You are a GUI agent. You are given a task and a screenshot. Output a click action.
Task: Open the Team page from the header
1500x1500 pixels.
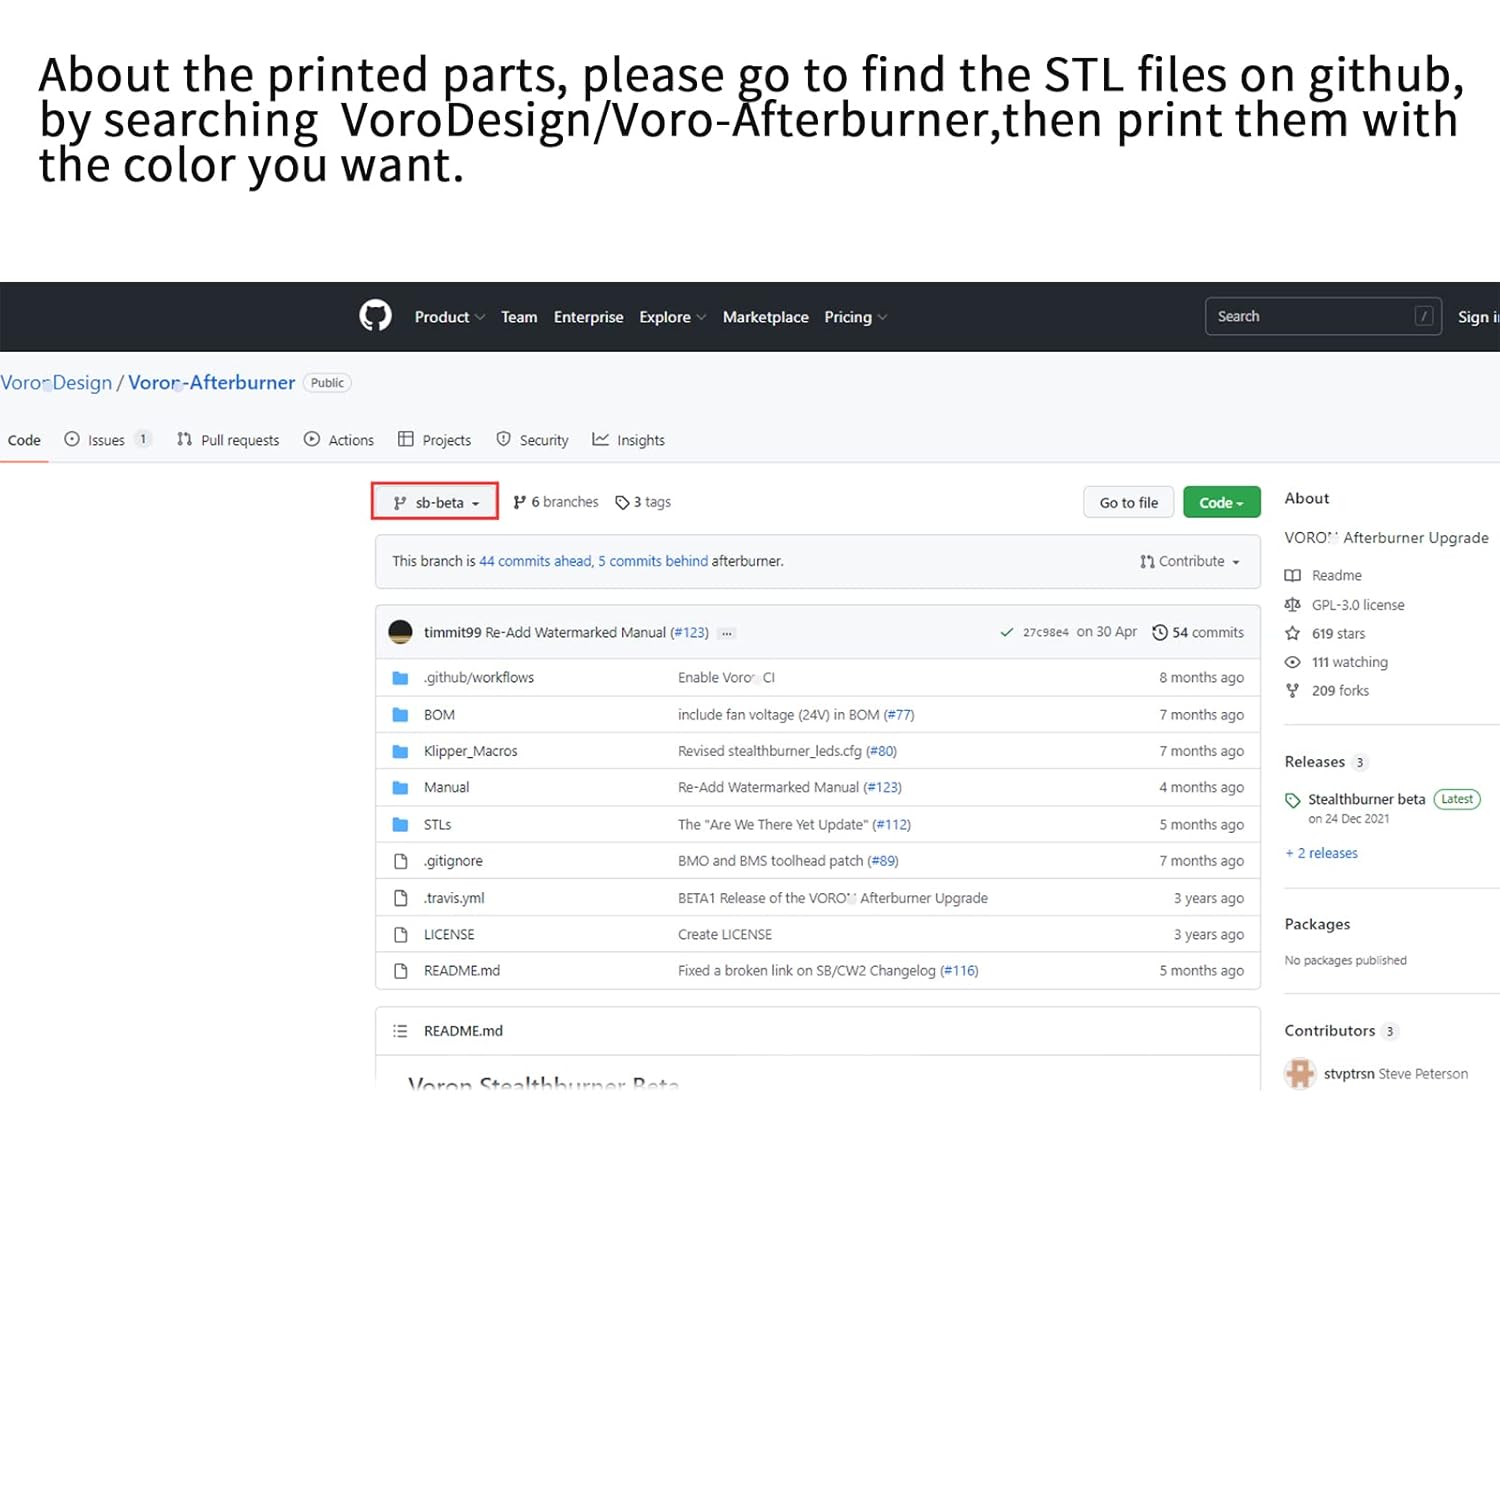[519, 317]
